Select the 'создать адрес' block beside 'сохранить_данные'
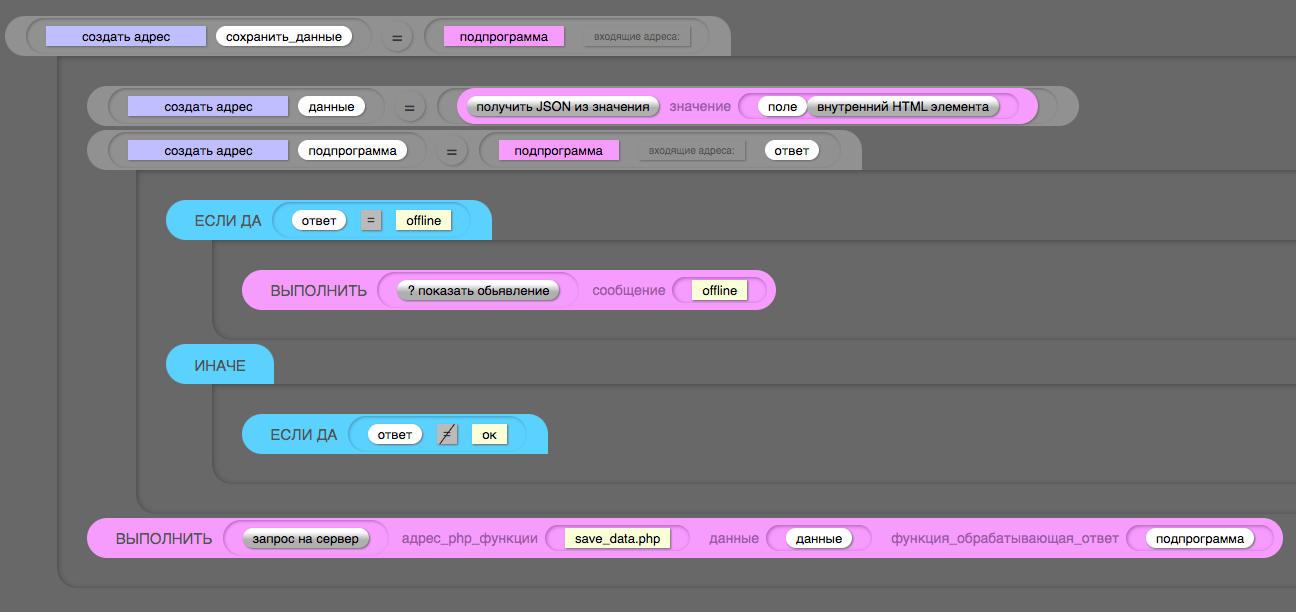The height and width of the screenshot is (612, 1296). point(126,36)
